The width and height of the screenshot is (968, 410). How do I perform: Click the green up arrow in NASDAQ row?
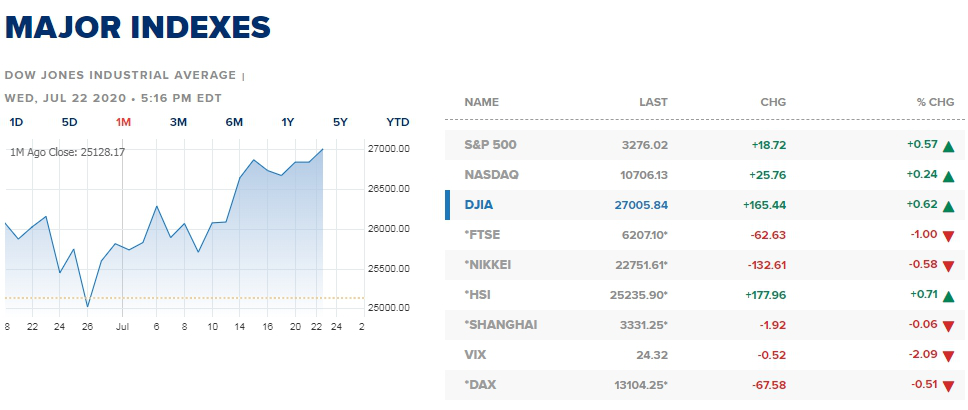pos(948,177)
